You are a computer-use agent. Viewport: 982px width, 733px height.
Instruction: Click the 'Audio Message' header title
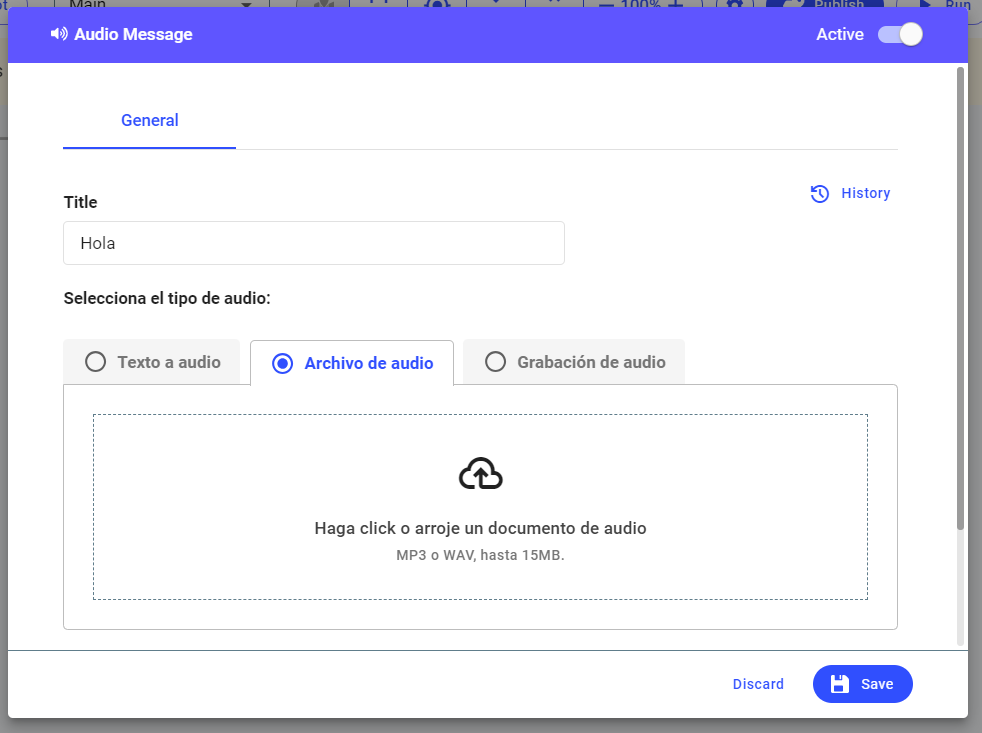(133, 34)
